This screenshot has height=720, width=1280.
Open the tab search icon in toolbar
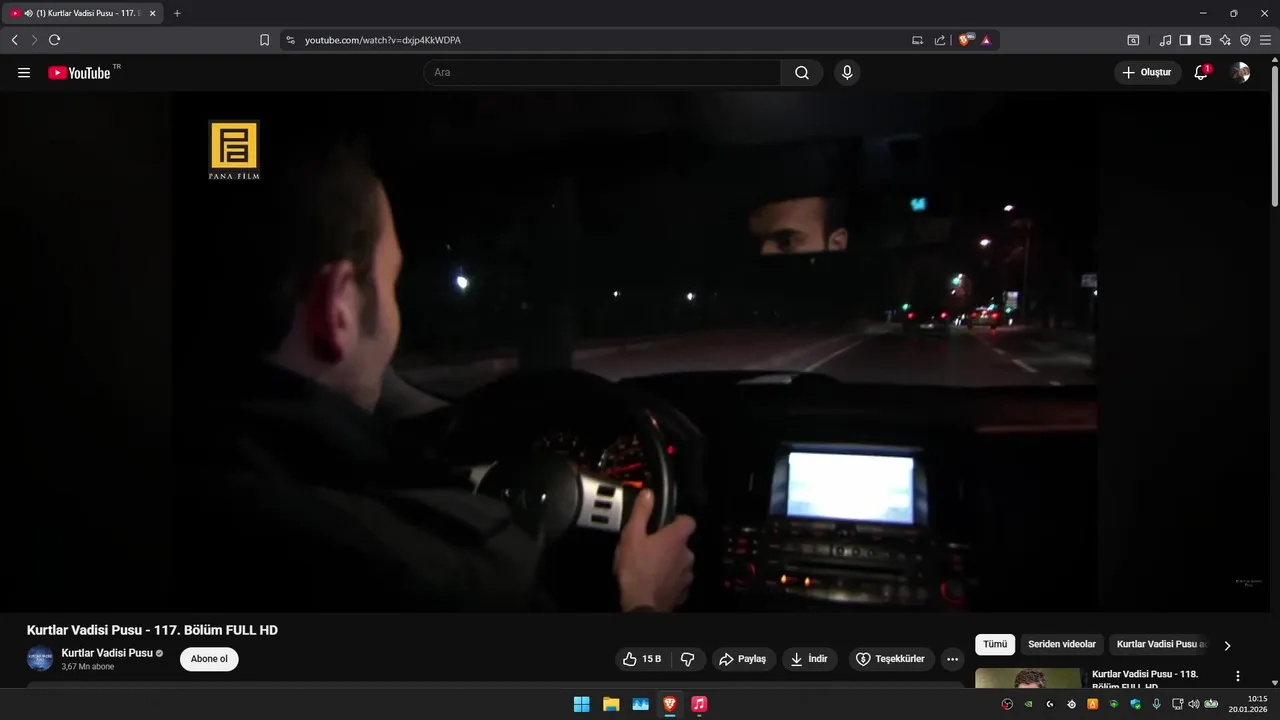pos(1133,40)
